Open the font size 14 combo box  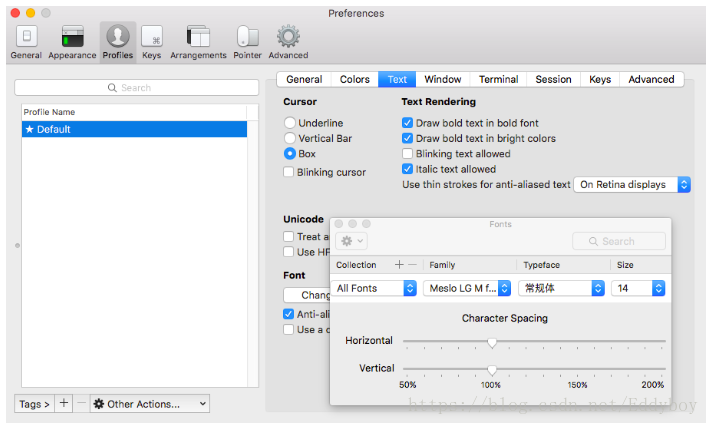(x=638, y=288)
